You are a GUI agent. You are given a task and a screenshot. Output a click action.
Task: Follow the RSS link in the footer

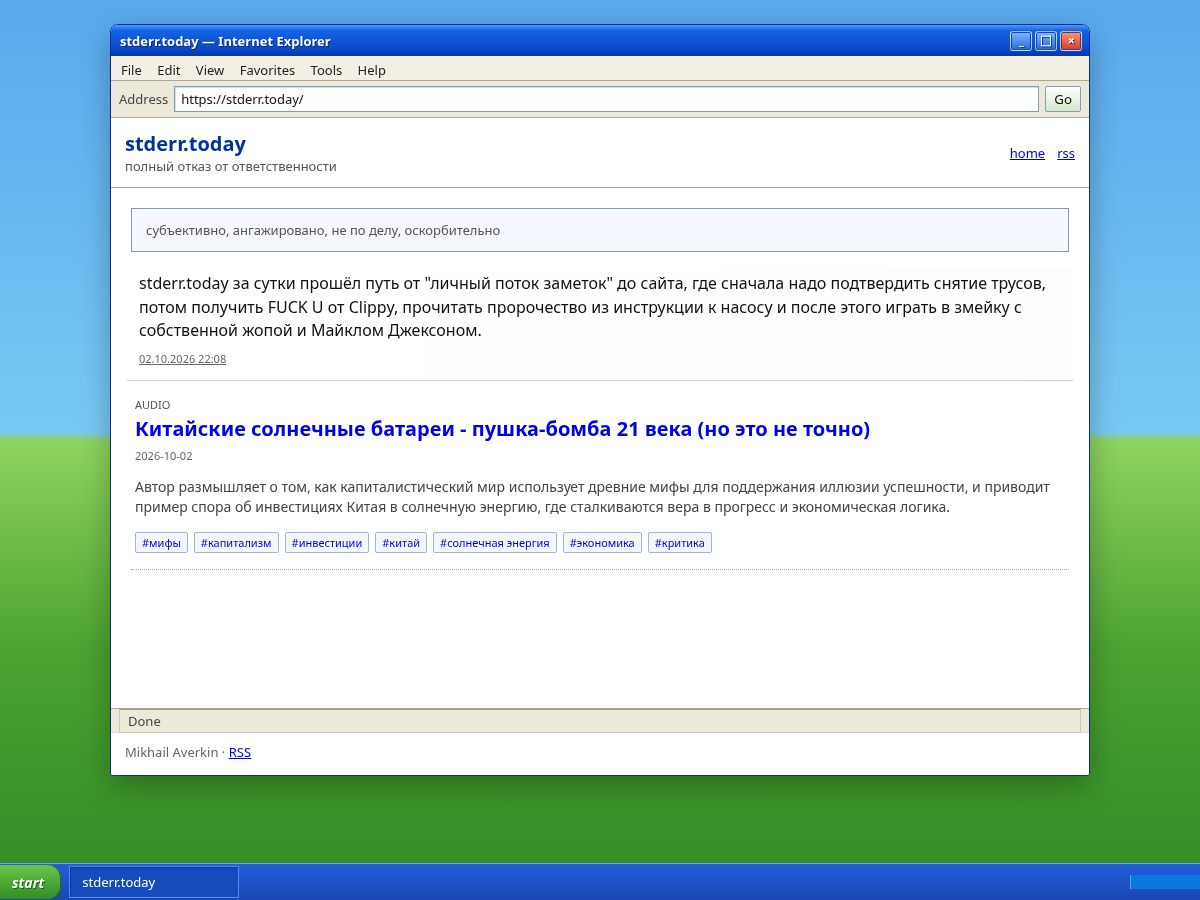coord(240,752)
